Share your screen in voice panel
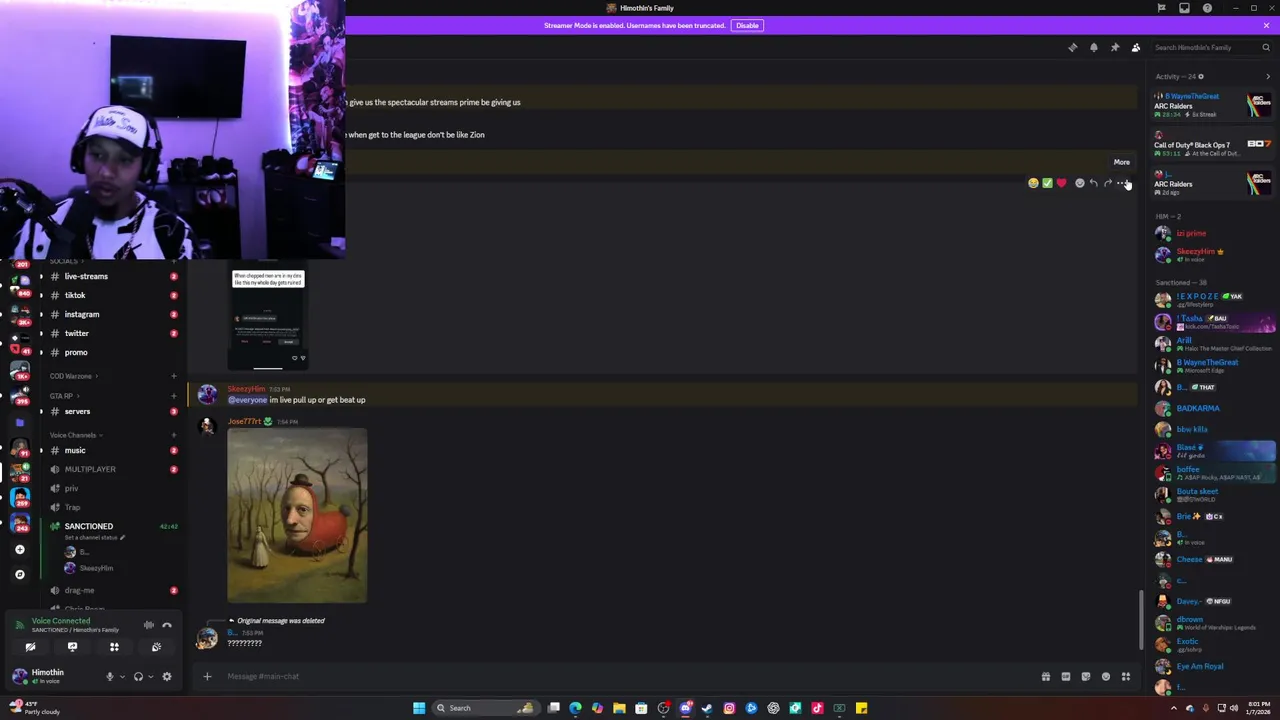Viewport: 1280px width, 720px height. (x=72, y=647)
